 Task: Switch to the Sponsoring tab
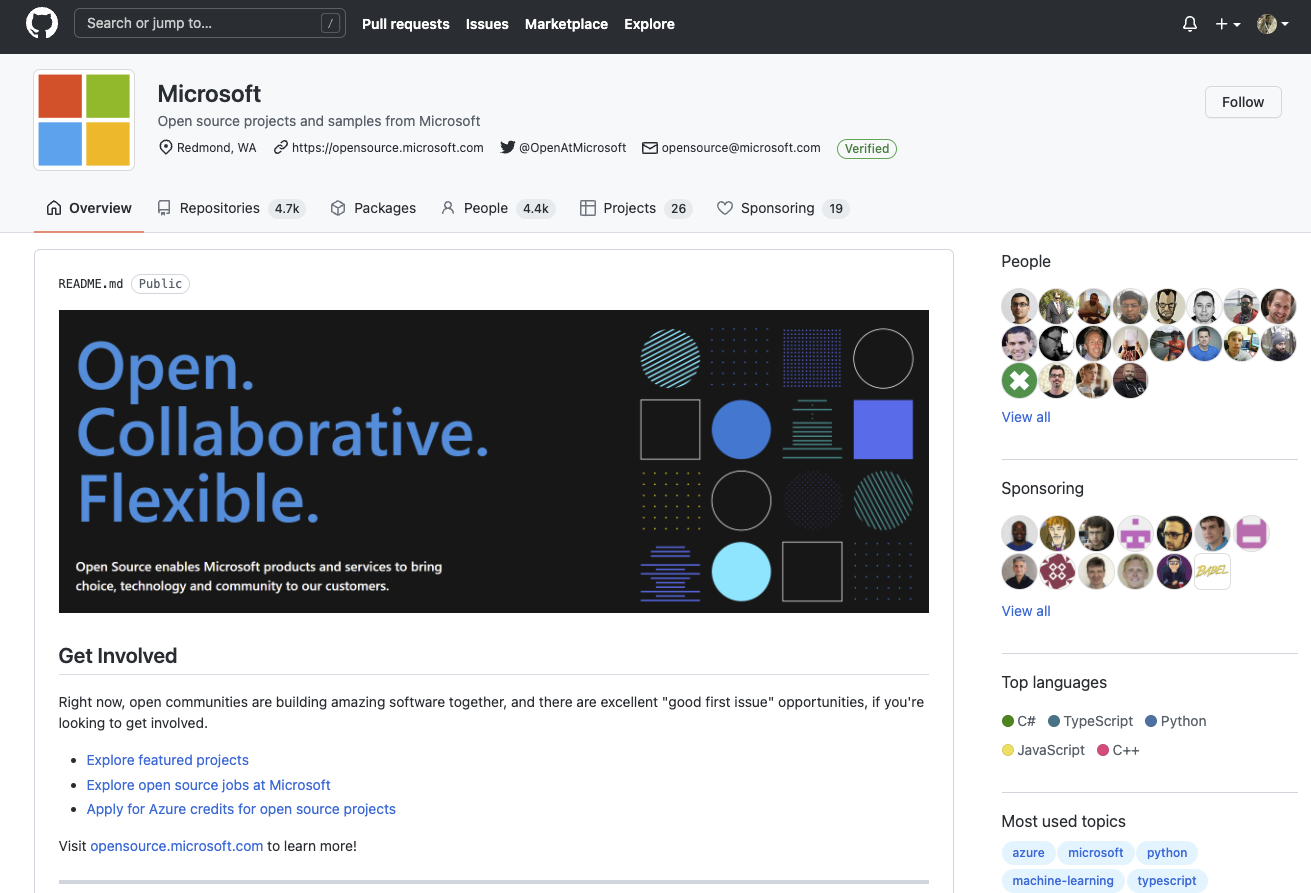click(783, 208)
